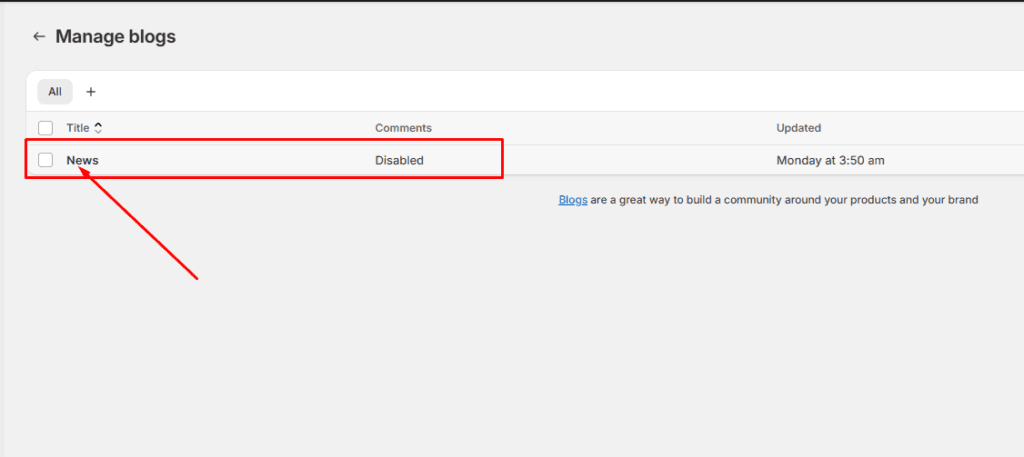Check the box for the News blog row
This screenshot has width=1024, height=457.
(x=45, y=160)
